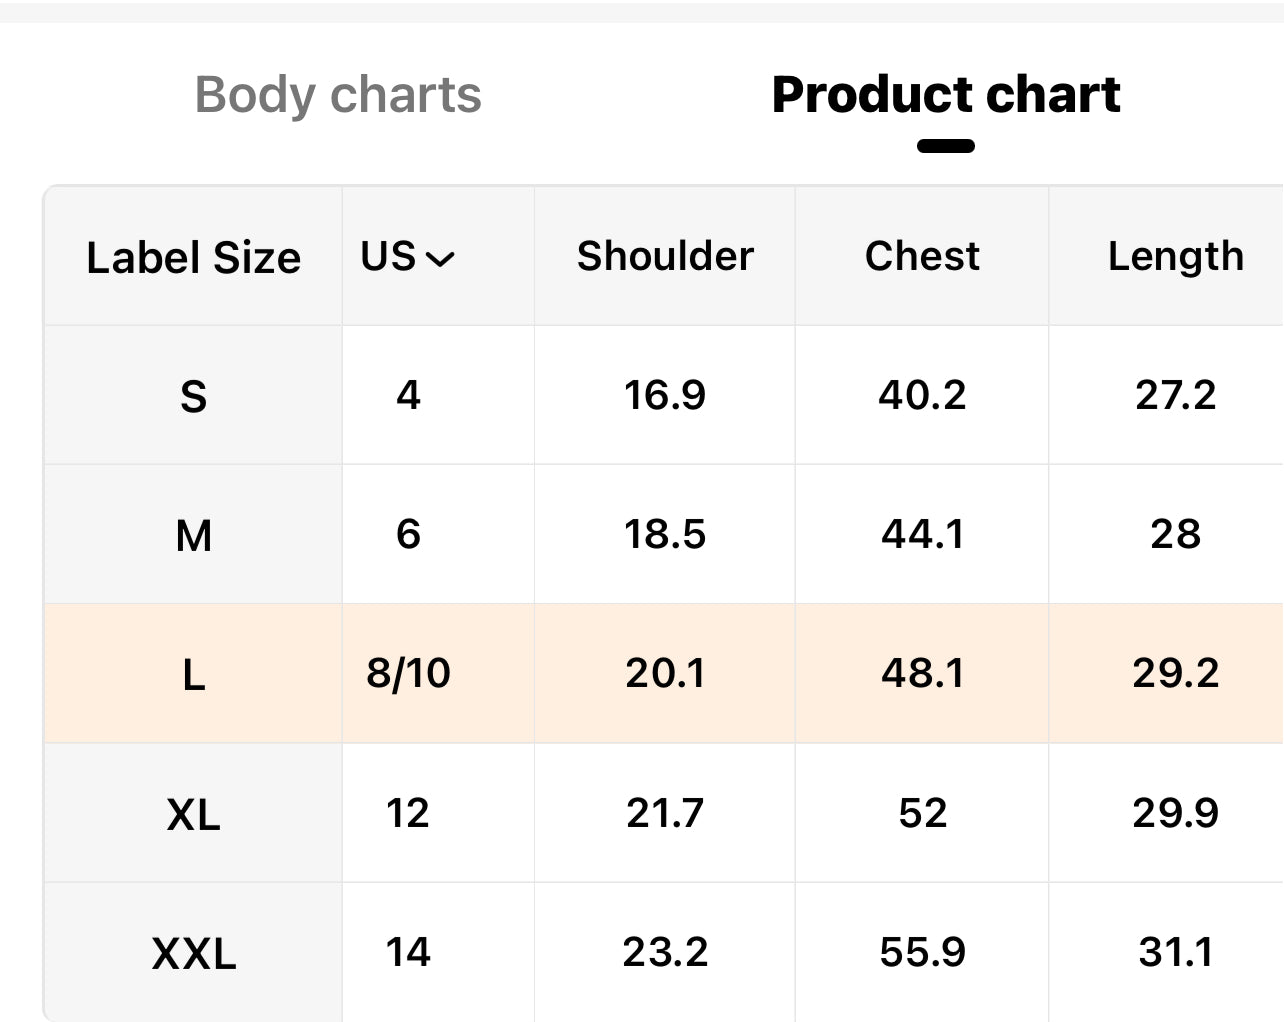
Task: Click the 21.7 shoulder value for XL
Action: [x=665, y=812]
